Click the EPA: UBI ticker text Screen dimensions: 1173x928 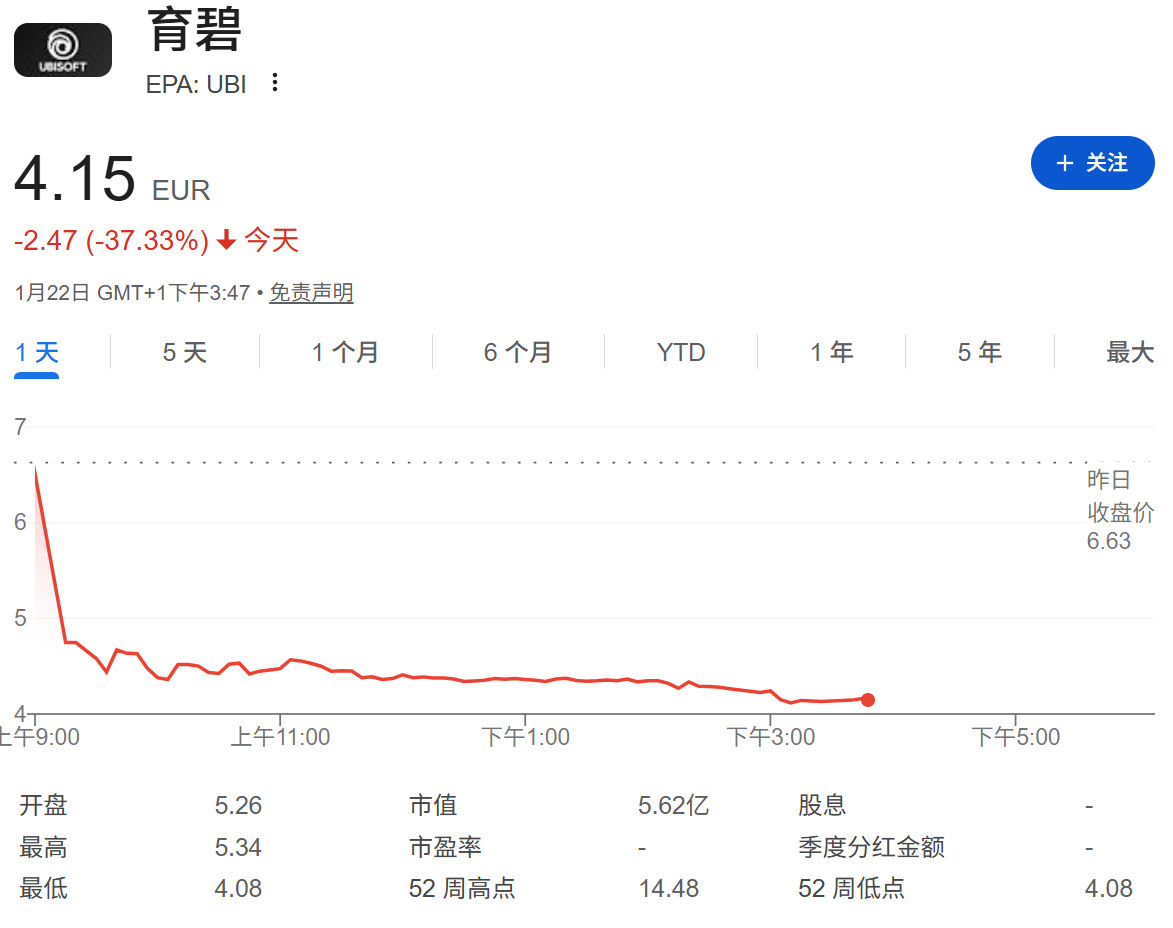click(x=196, y=85)
